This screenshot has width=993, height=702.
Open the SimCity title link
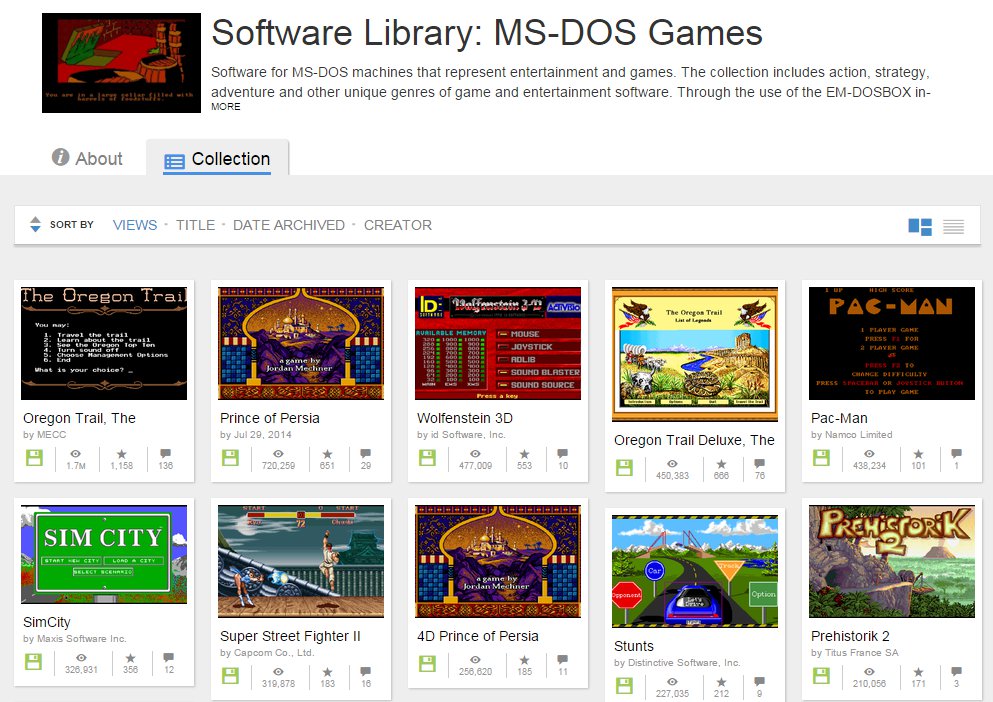click(x=47, y=622)
